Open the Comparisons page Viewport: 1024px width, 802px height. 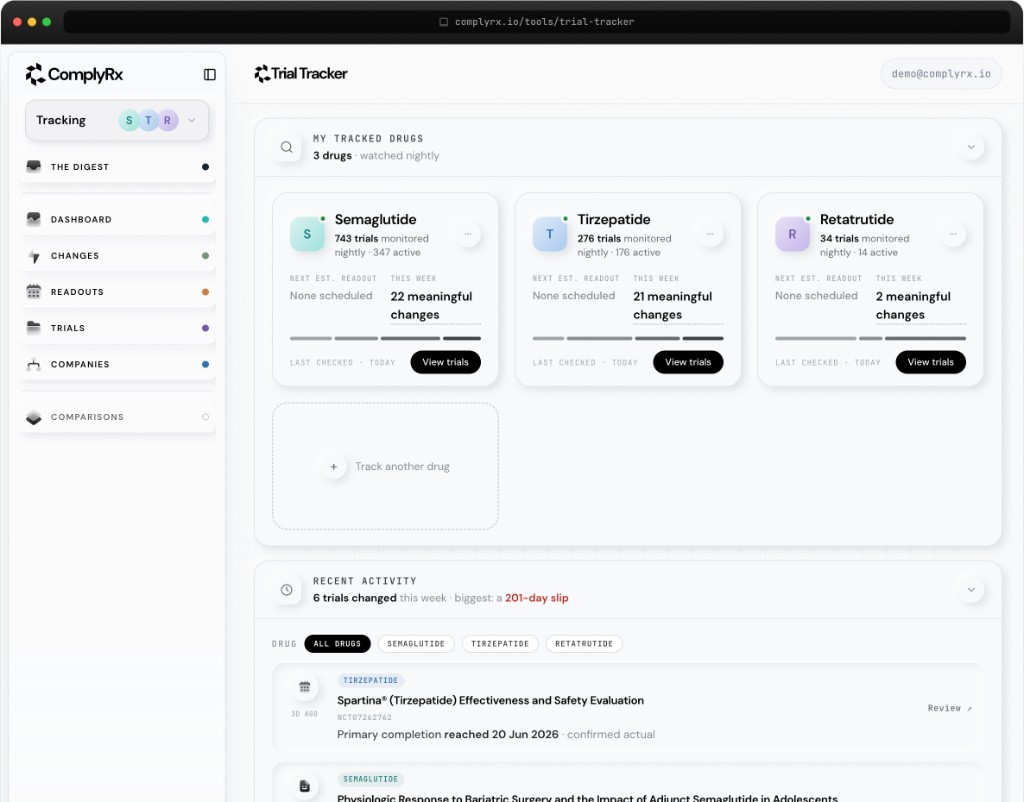[118, 417]
